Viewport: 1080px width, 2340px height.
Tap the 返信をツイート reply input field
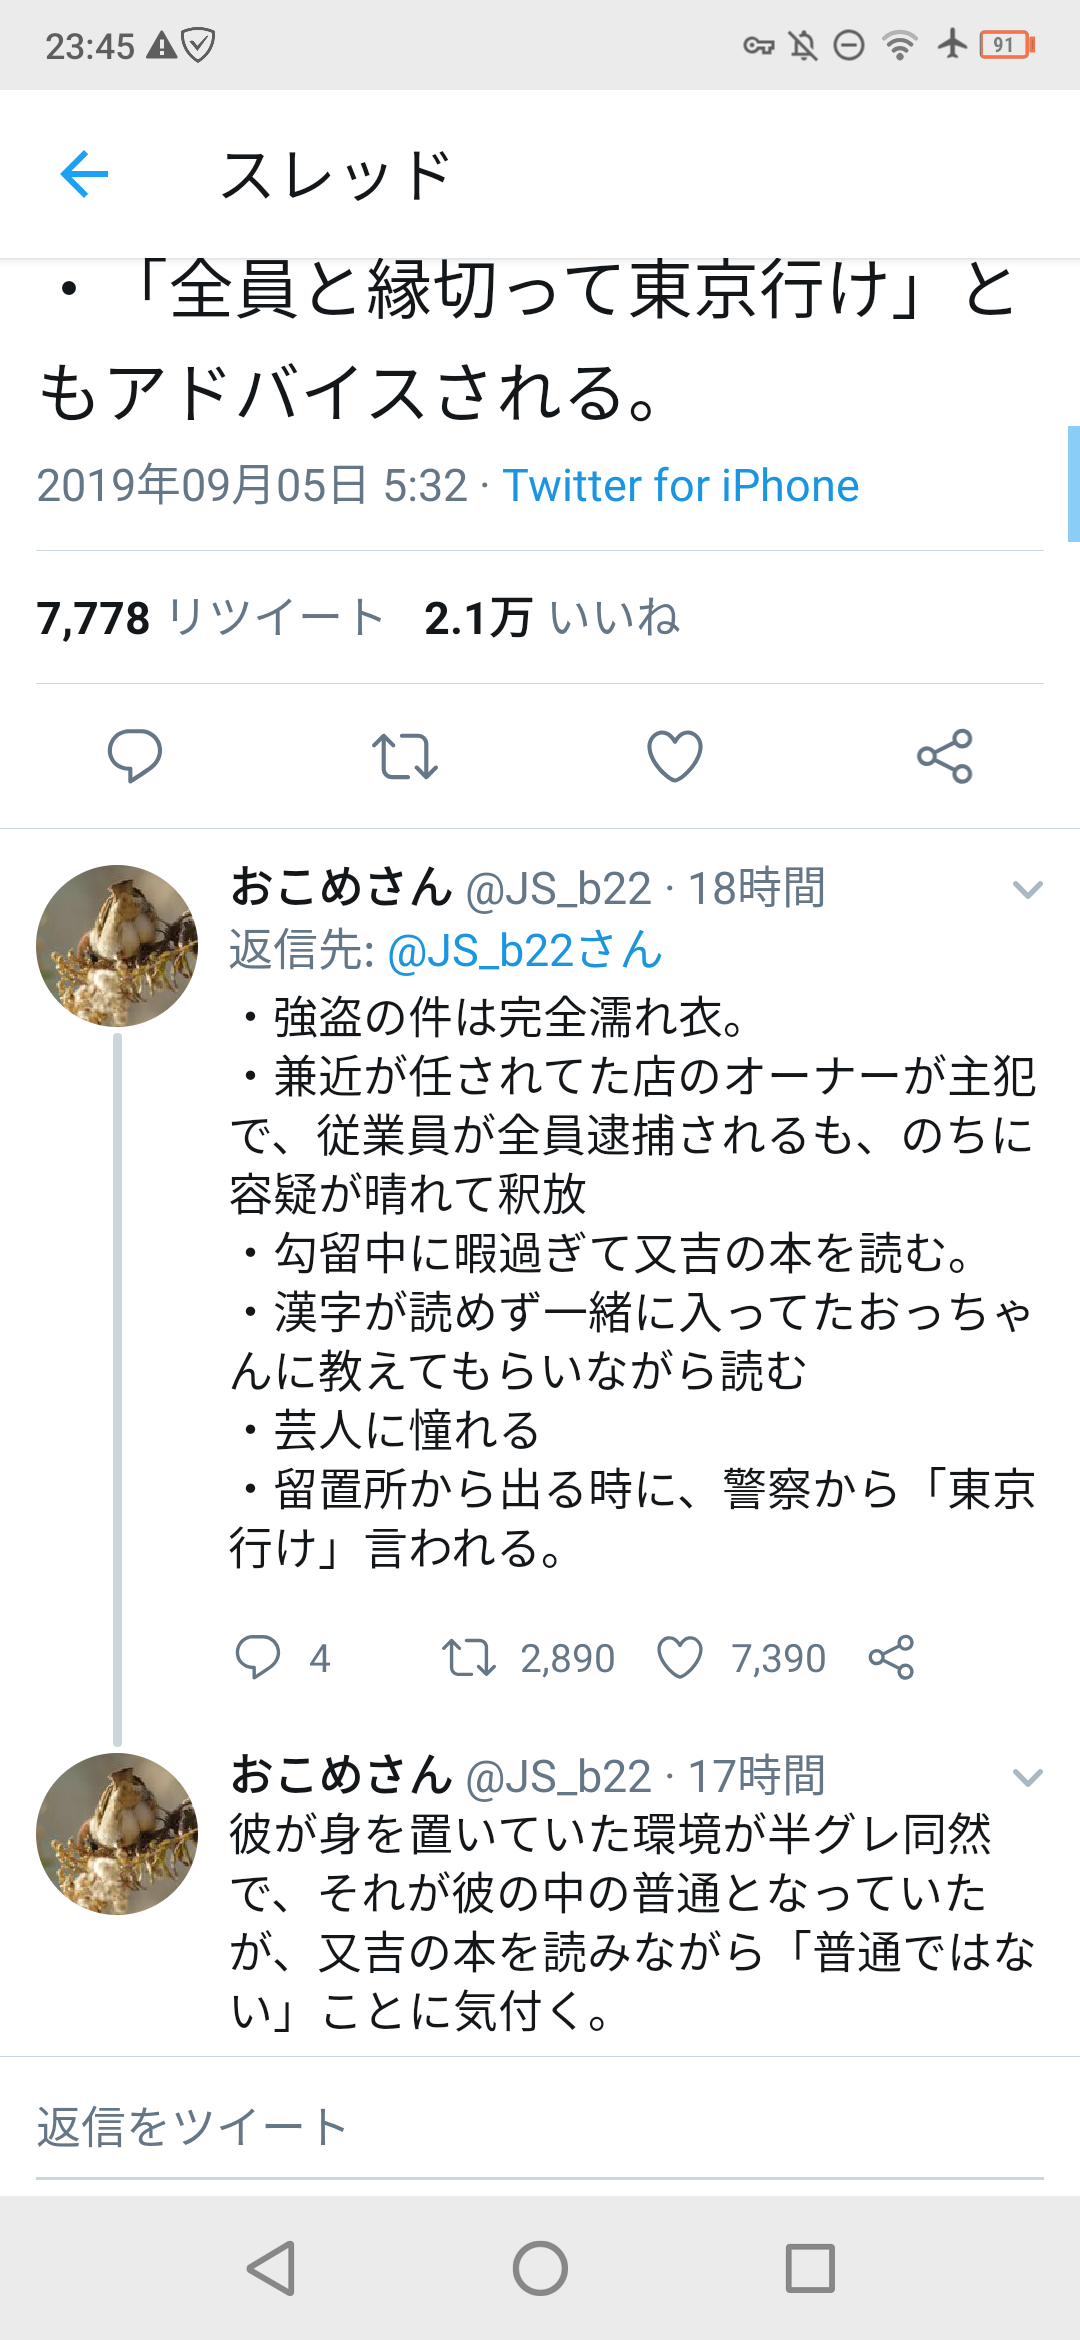point(540,2127)
